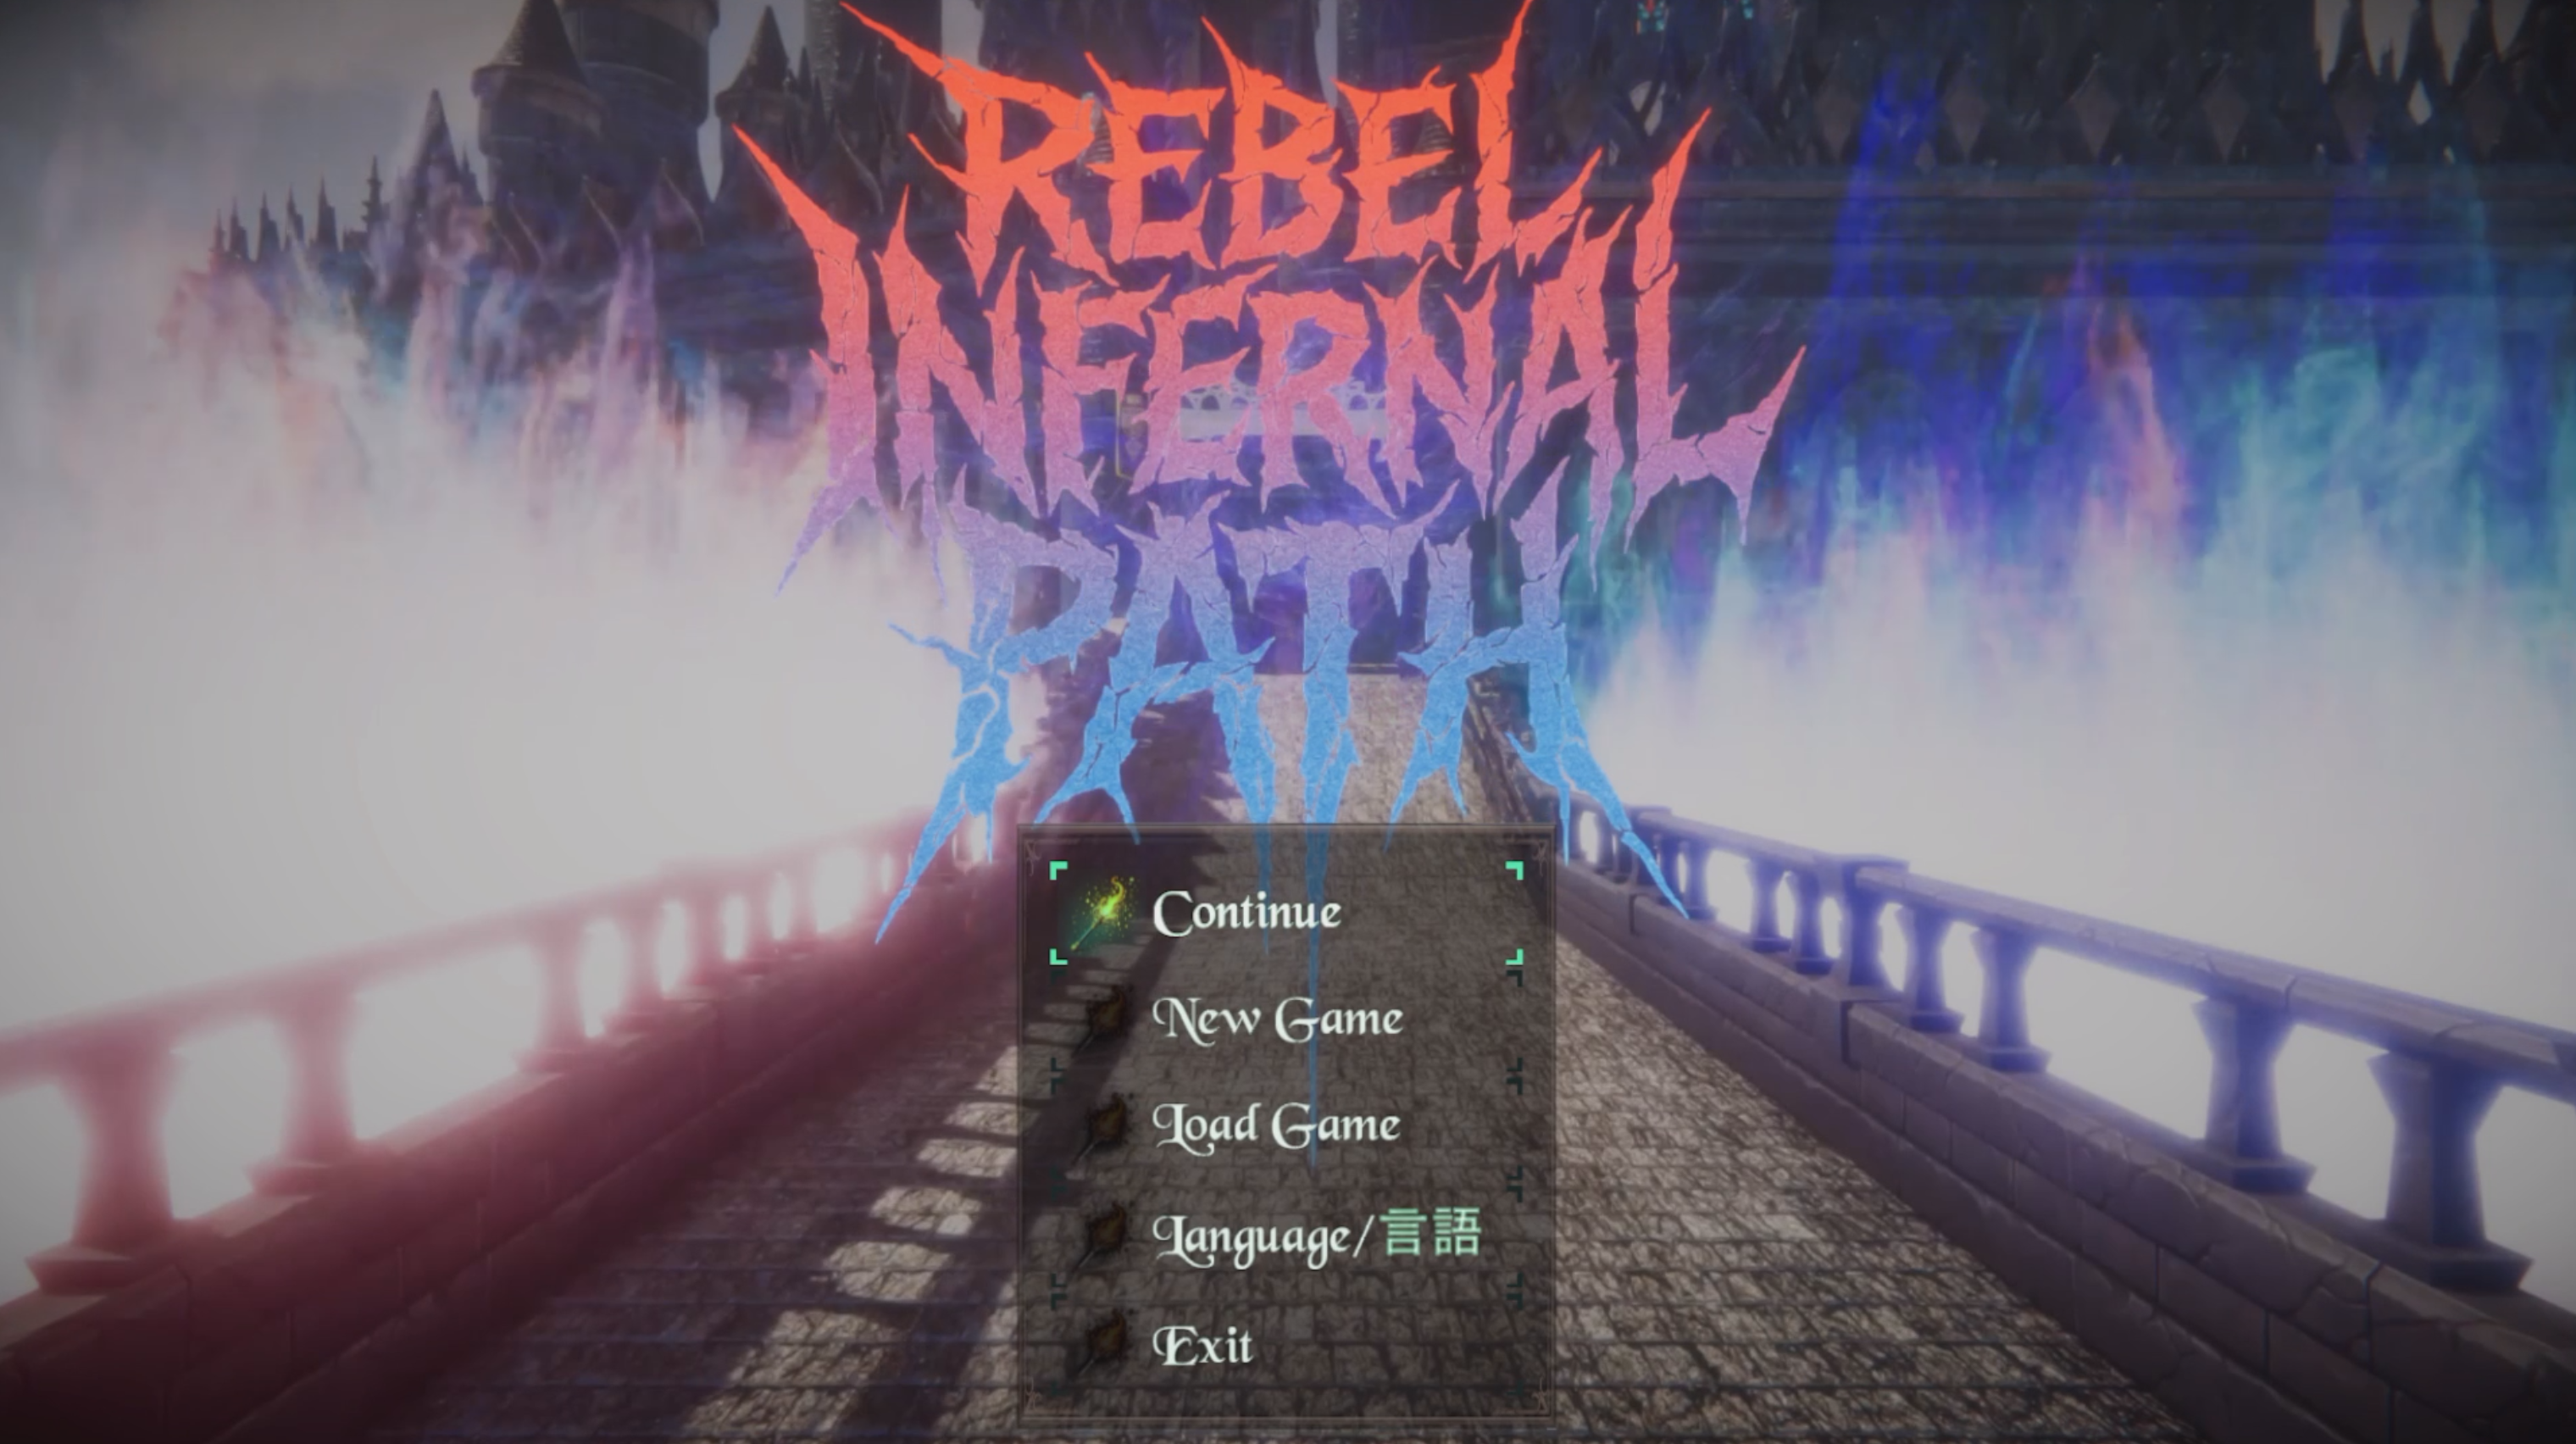The height and width of the screenshot is (1444, 2576).
Task: Open the Load Game menu entry
Action: [x=1276, y=1127]
